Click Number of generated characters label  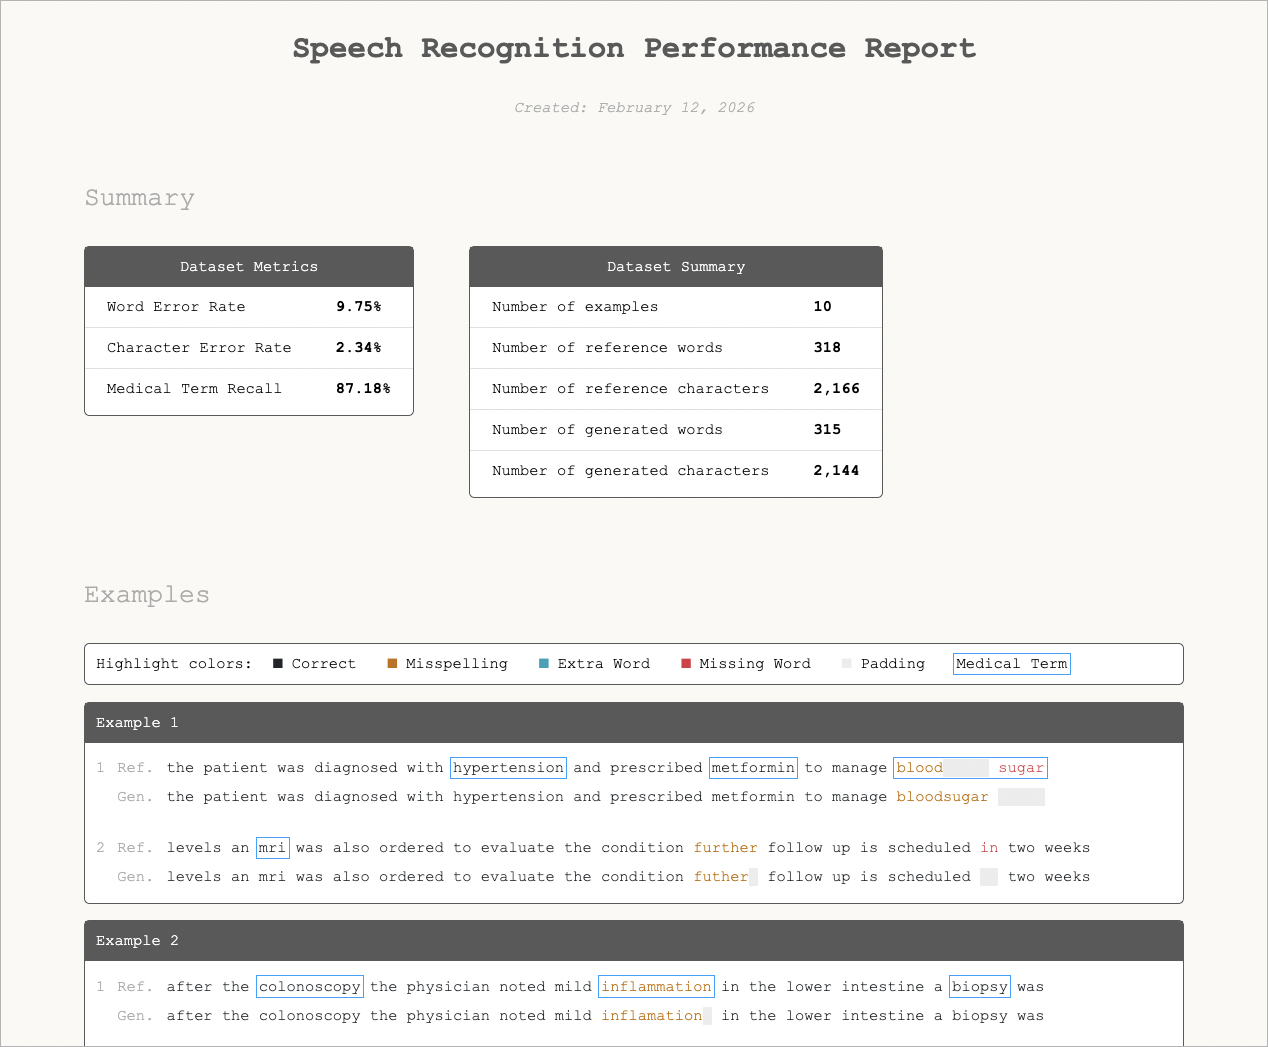[x=630, y=471]
